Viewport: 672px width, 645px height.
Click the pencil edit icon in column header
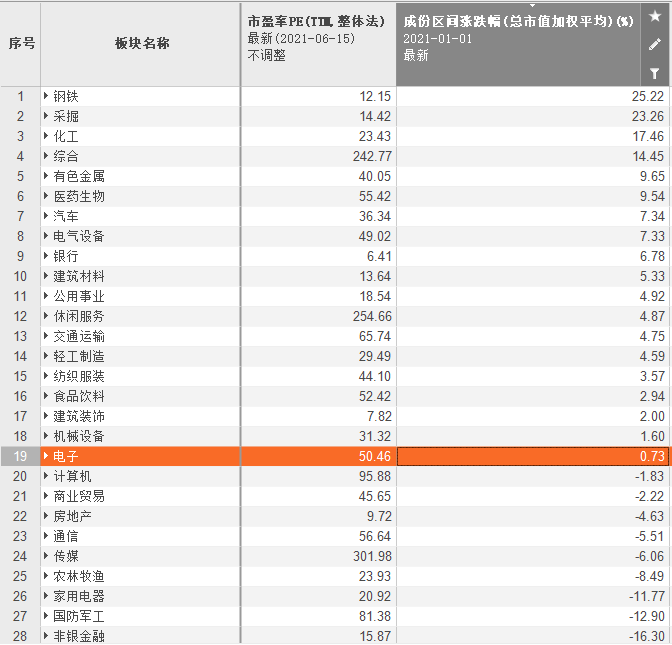click(x=655, y=44)
